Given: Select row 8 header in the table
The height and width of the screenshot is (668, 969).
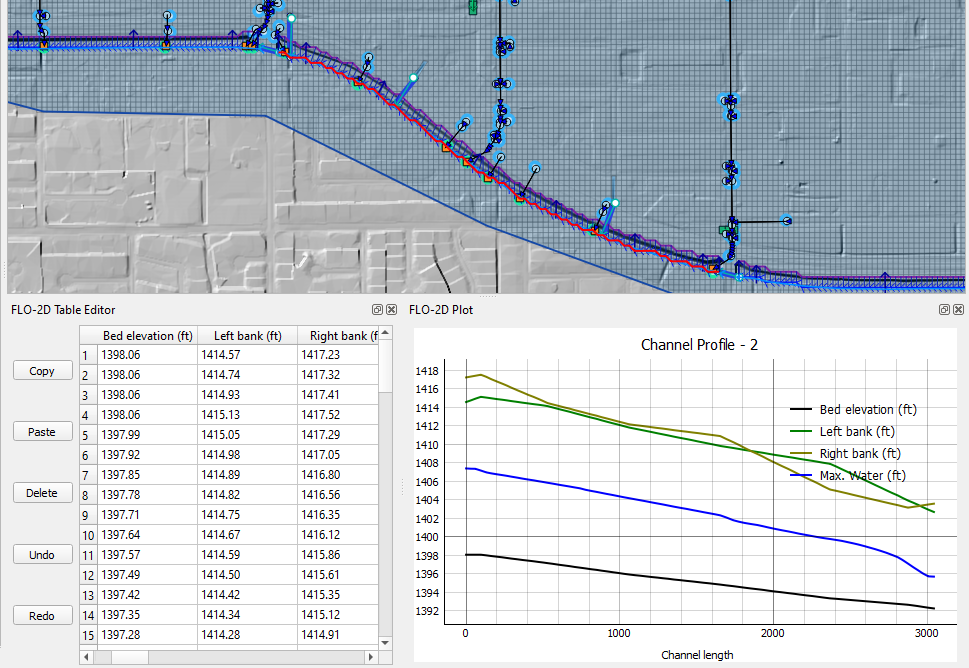Looking at the screenshot, I should click(x=87, y=495).
